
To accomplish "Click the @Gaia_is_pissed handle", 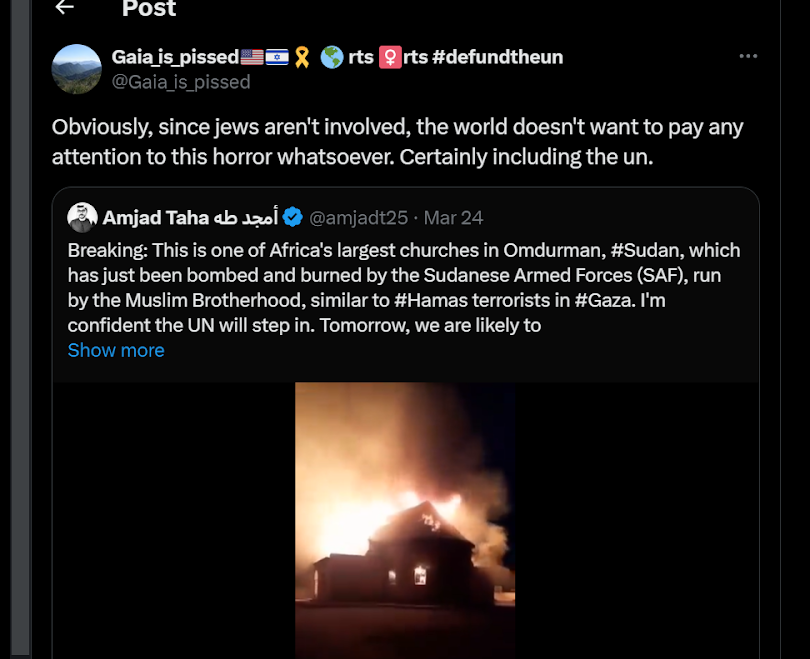I will [181, 82].
